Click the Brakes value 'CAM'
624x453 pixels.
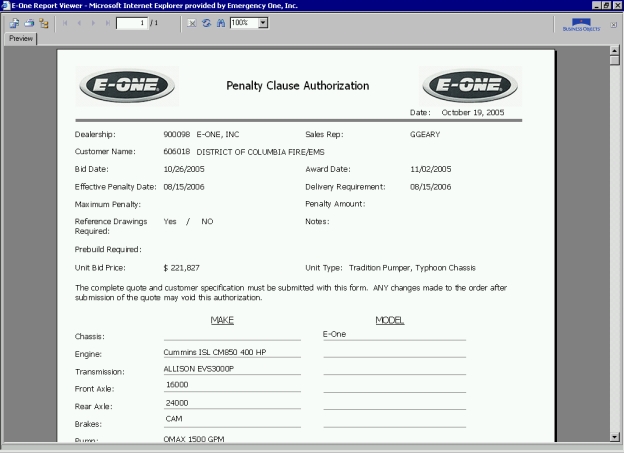click(174, 419)
